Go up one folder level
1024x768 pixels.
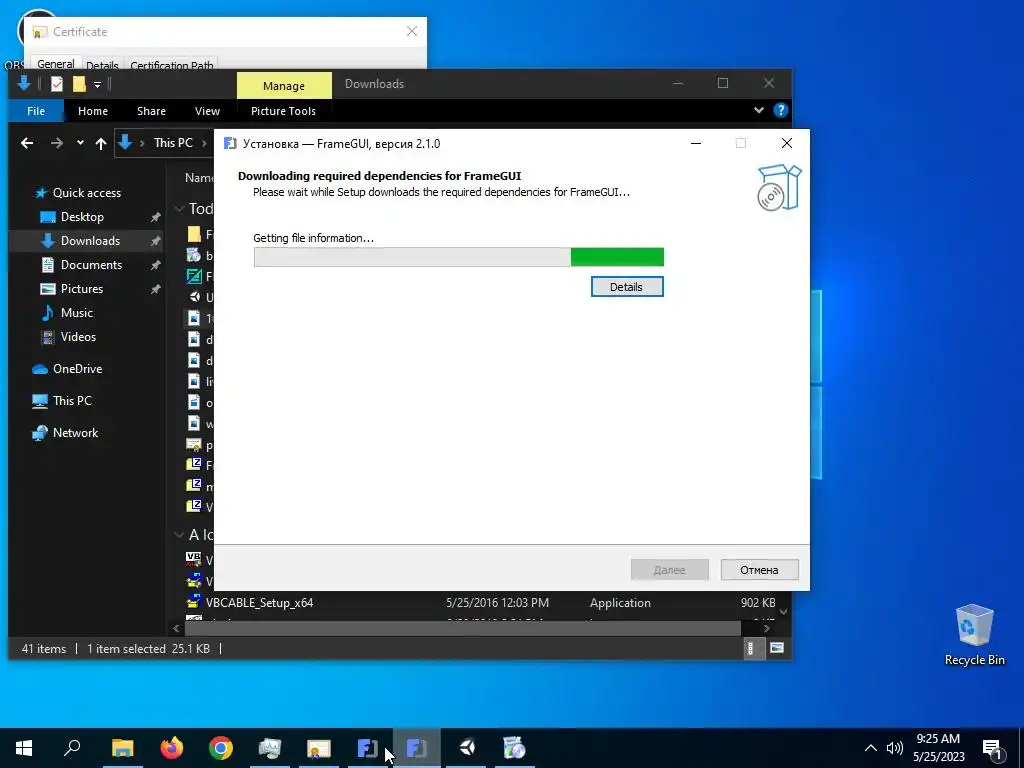(101, 143)
